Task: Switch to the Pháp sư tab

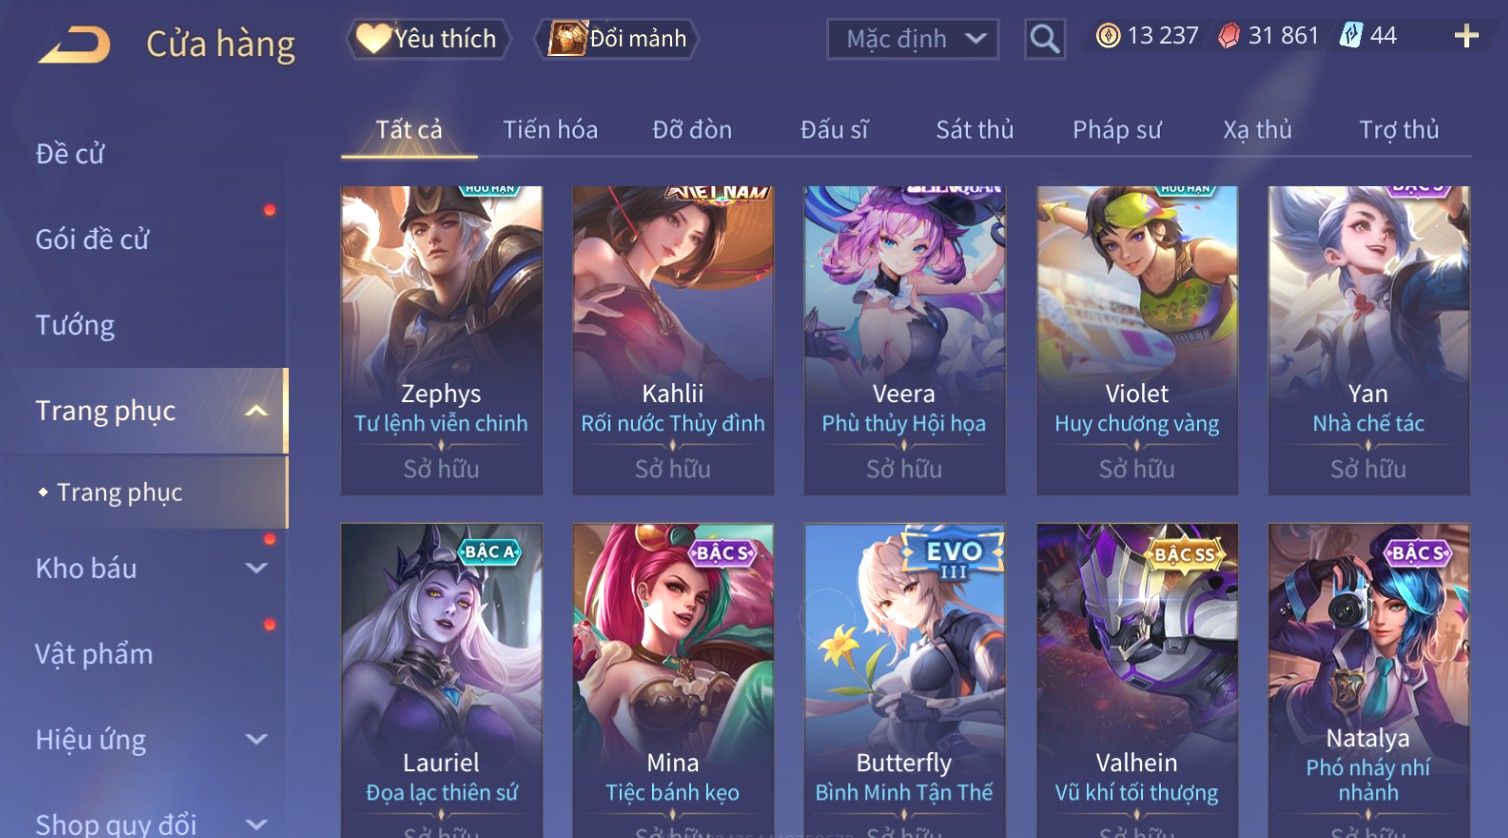Action: click(1117, 130)
